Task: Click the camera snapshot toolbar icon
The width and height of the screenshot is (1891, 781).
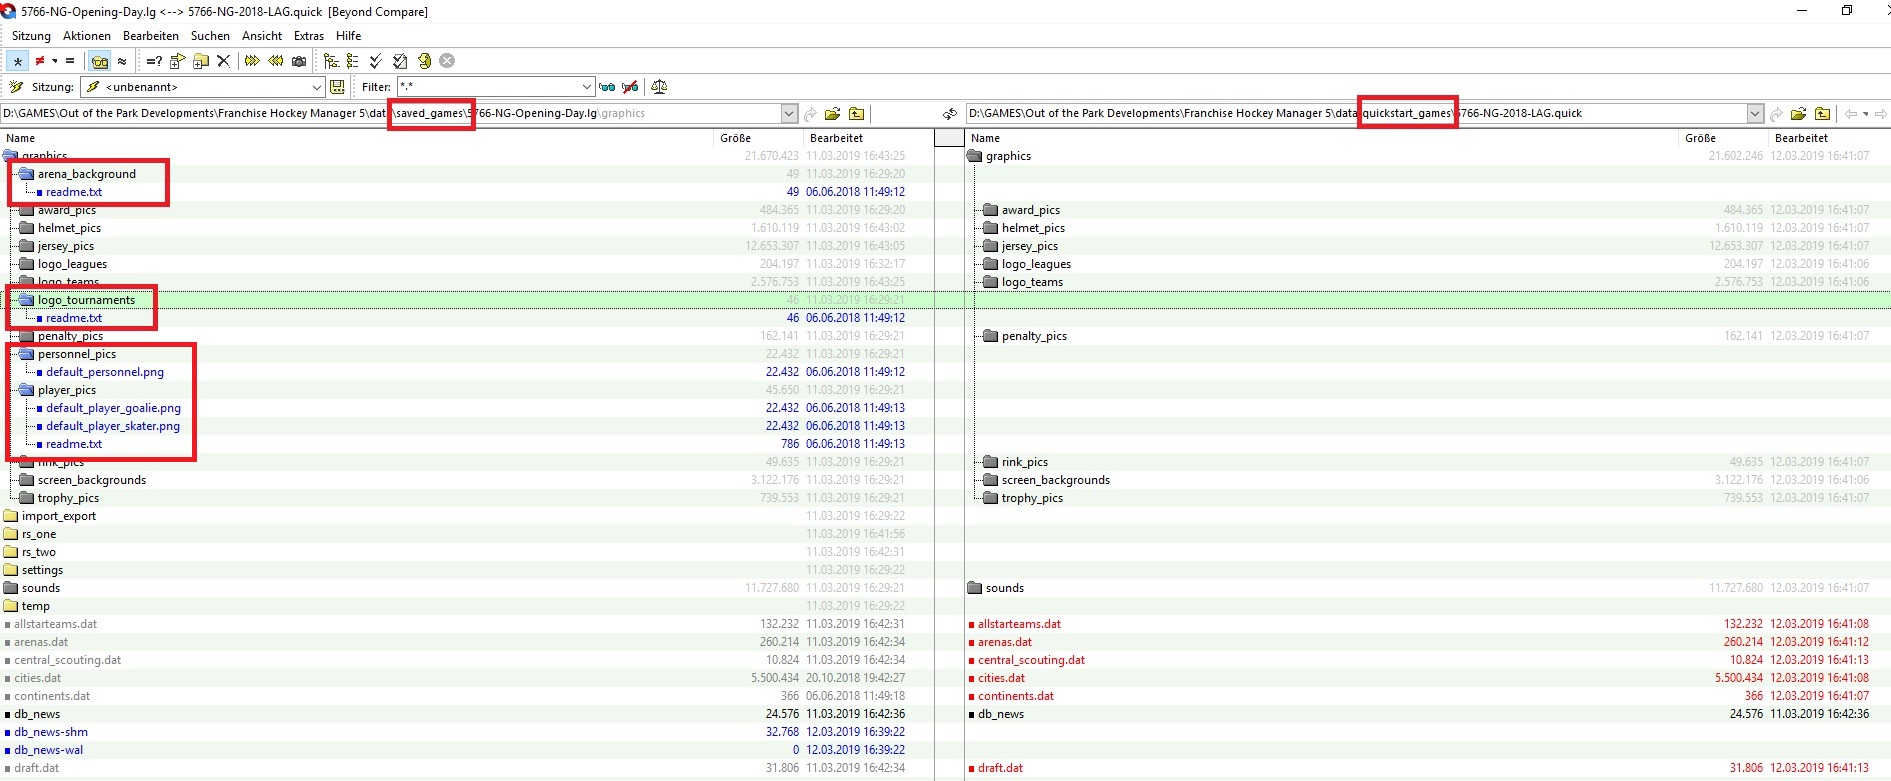Action: pos(299,61)
